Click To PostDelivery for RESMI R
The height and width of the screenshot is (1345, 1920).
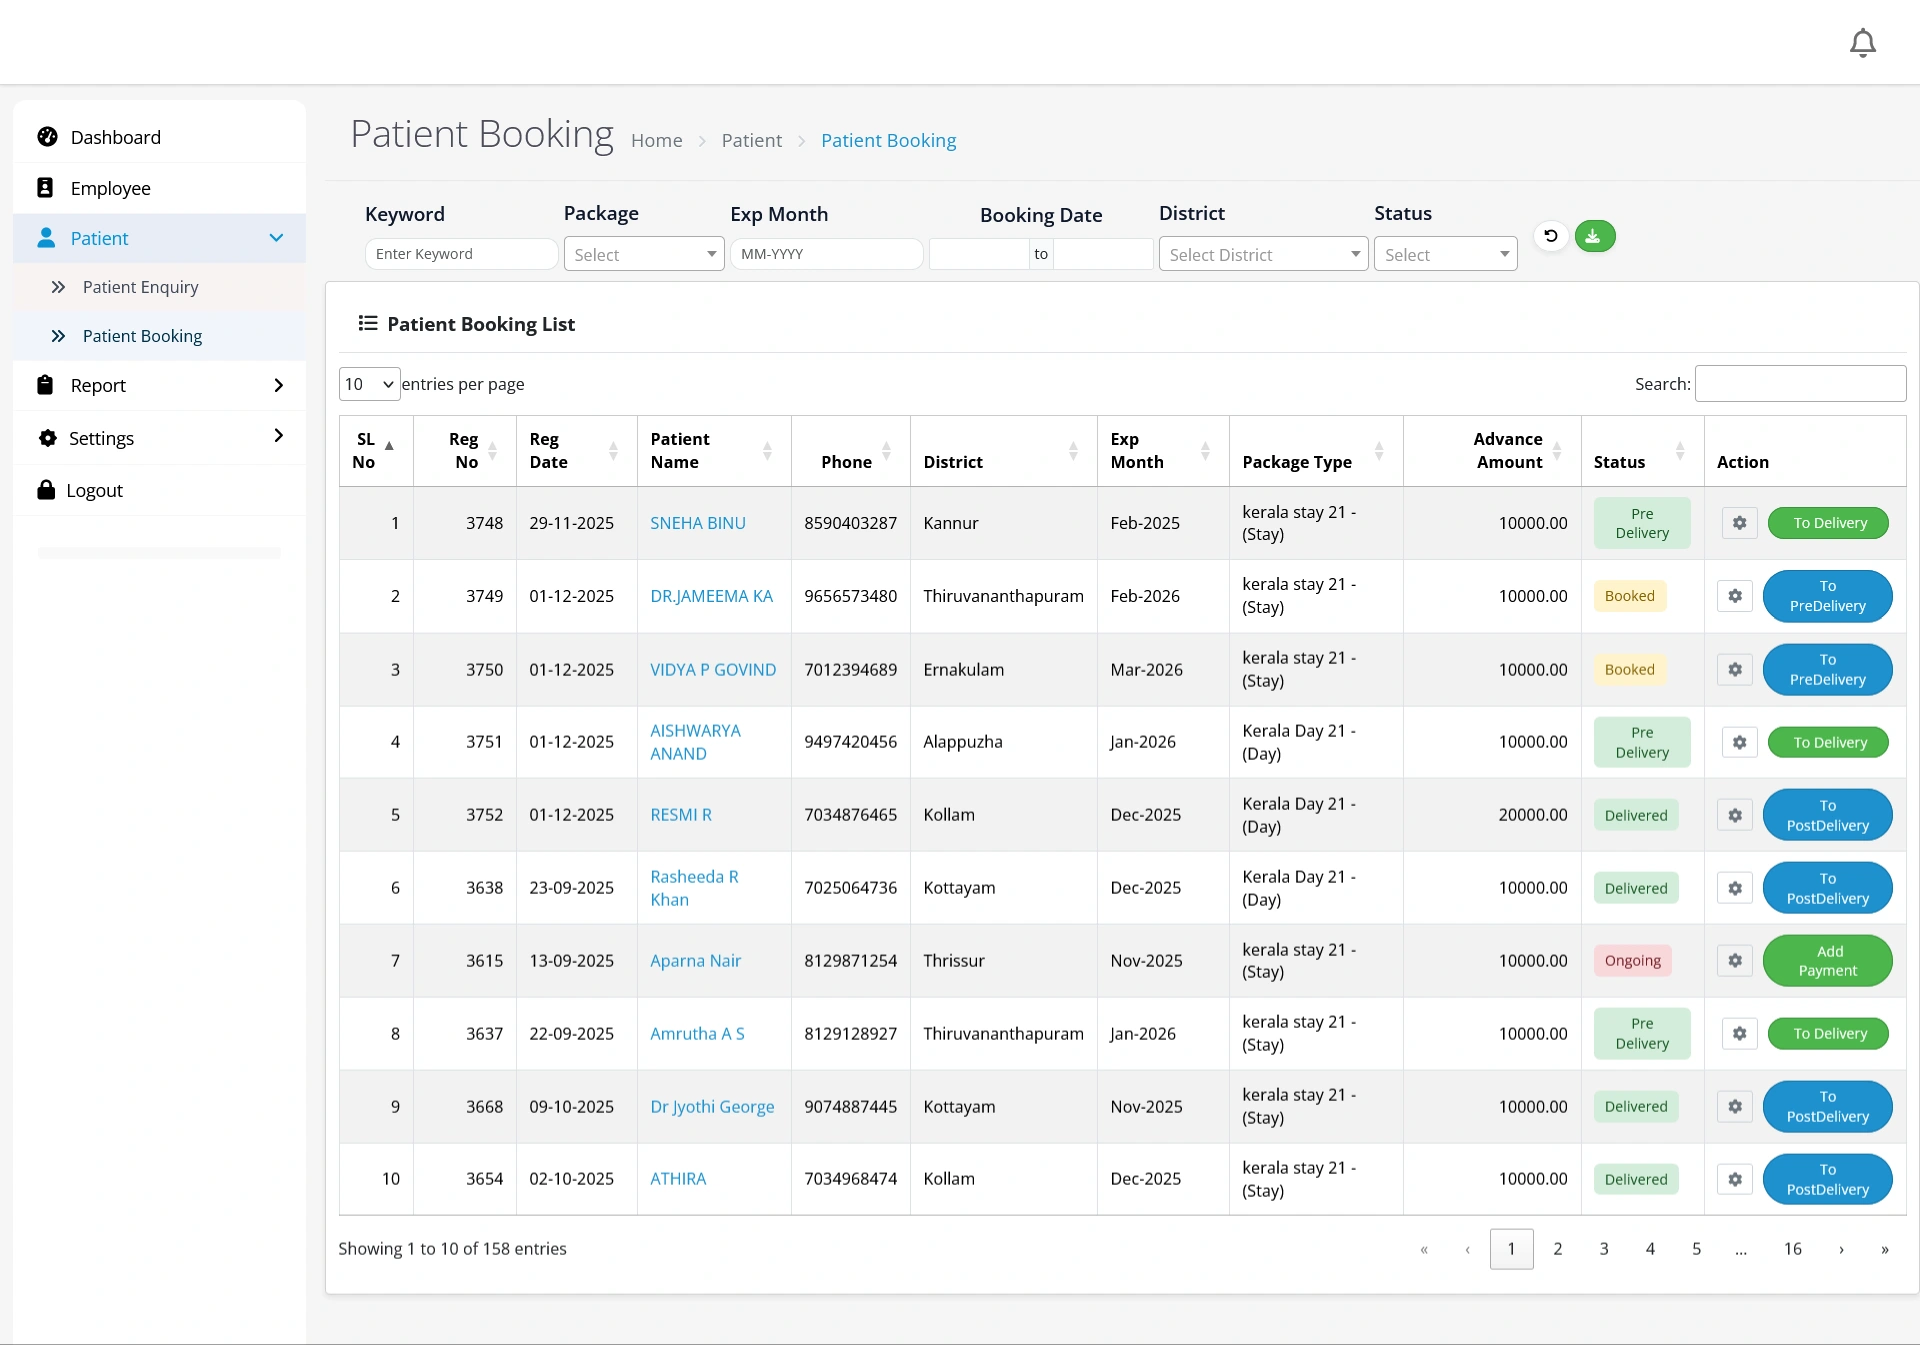pos(1827,815)
